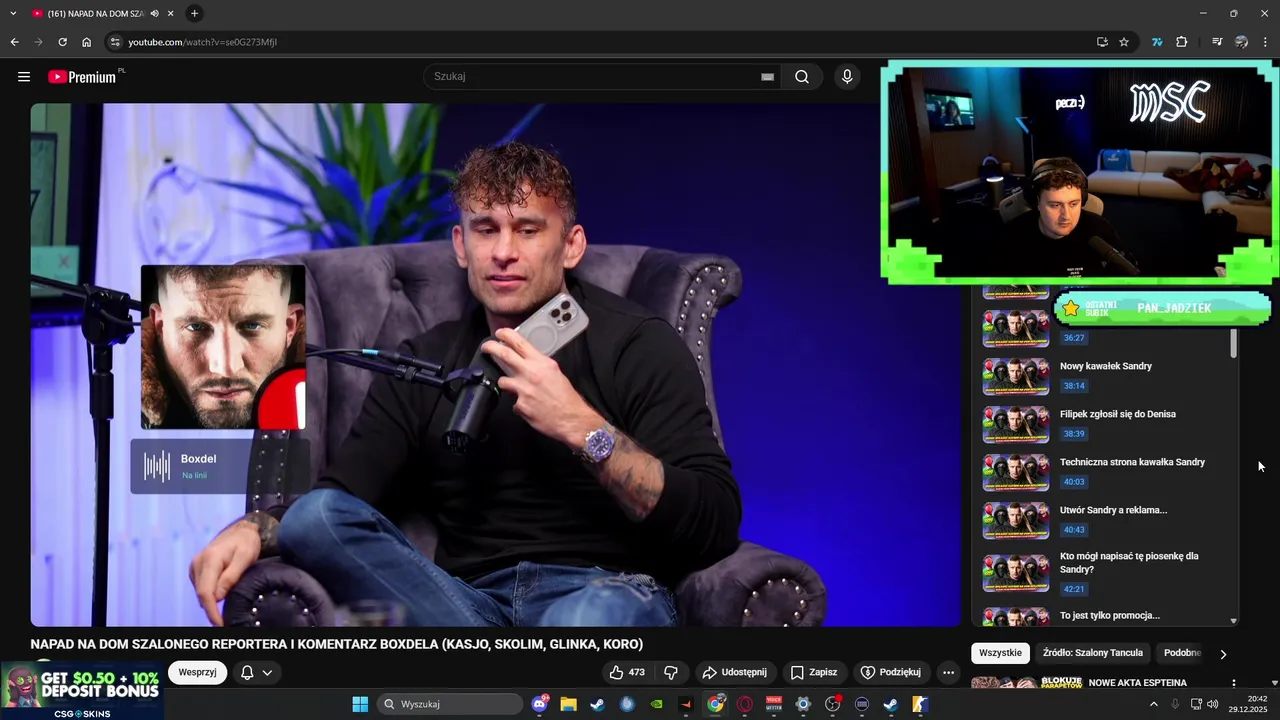Open Chrome three-dot menu
The image size is (1280, 720).
pos(1266,42)
